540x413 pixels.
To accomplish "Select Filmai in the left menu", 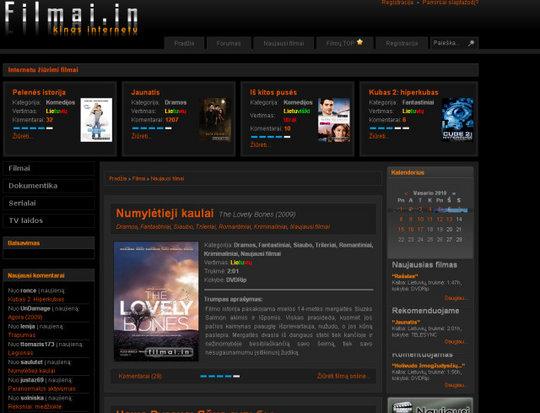I will [x=49, y=168].
